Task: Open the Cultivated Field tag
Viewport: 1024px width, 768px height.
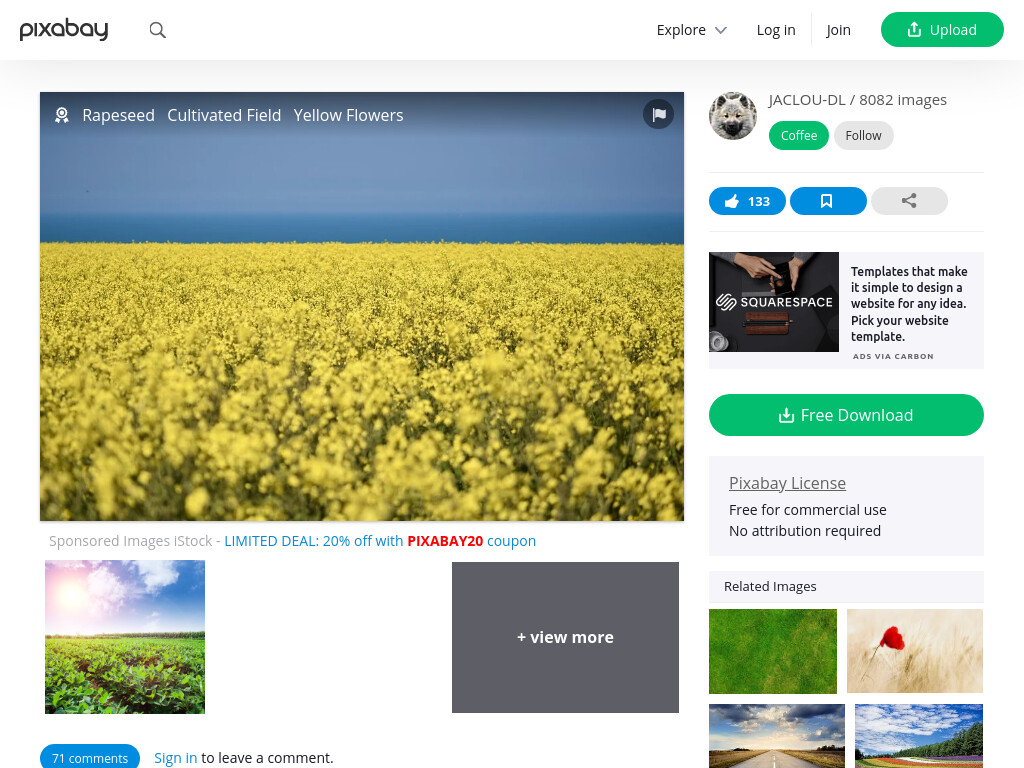Action: click(x=224, y=116)
